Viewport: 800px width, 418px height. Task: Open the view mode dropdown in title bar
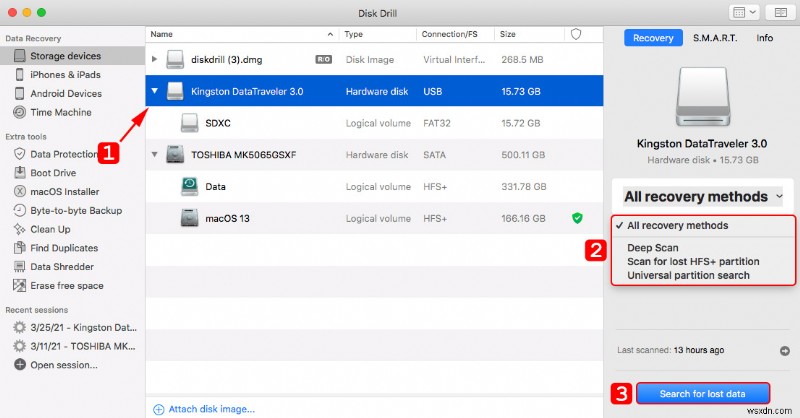(744, 13)
